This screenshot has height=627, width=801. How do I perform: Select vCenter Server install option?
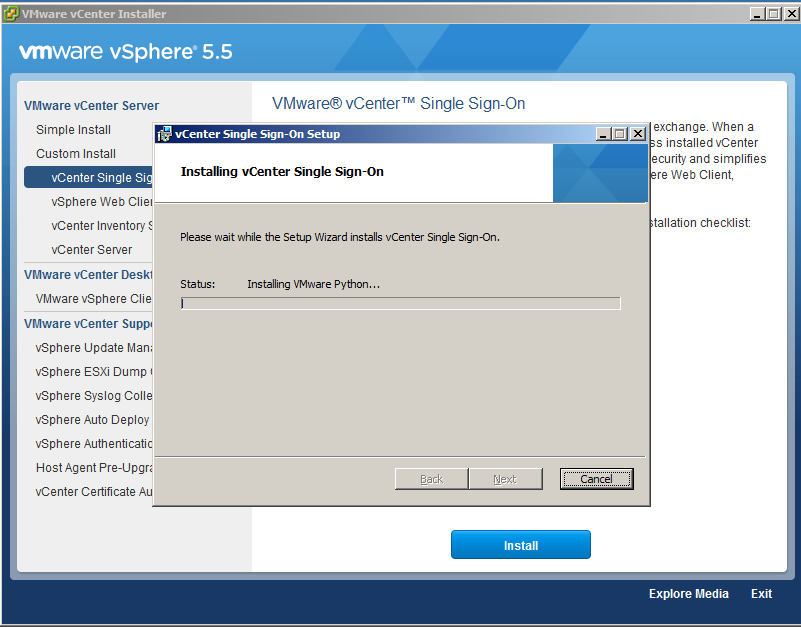[92, 250]
